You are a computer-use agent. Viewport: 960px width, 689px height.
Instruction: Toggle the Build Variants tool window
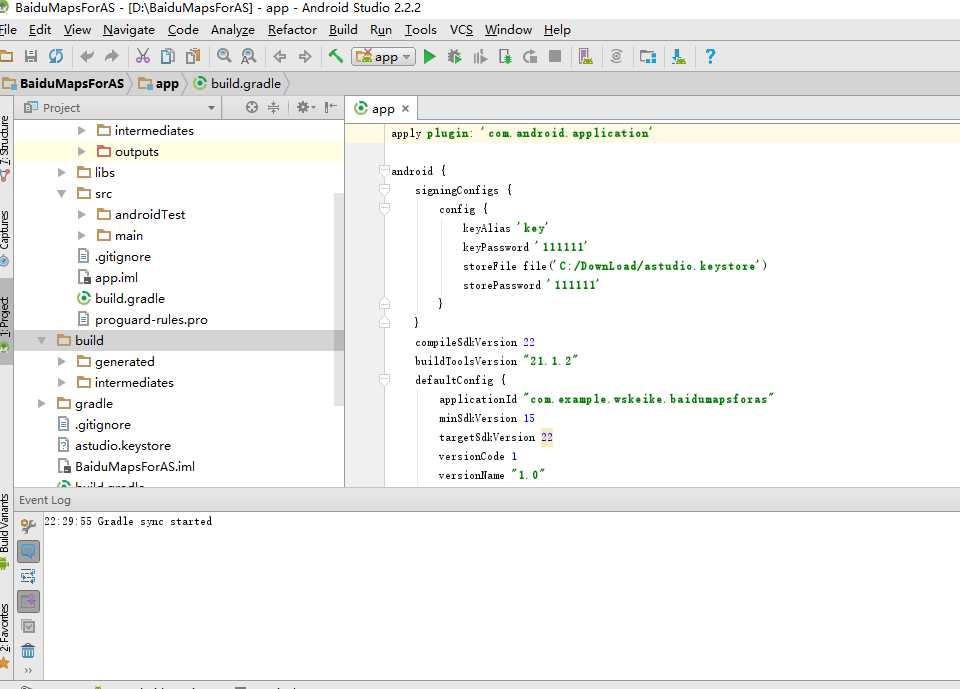pyautogui.click(x=6, y=532)
